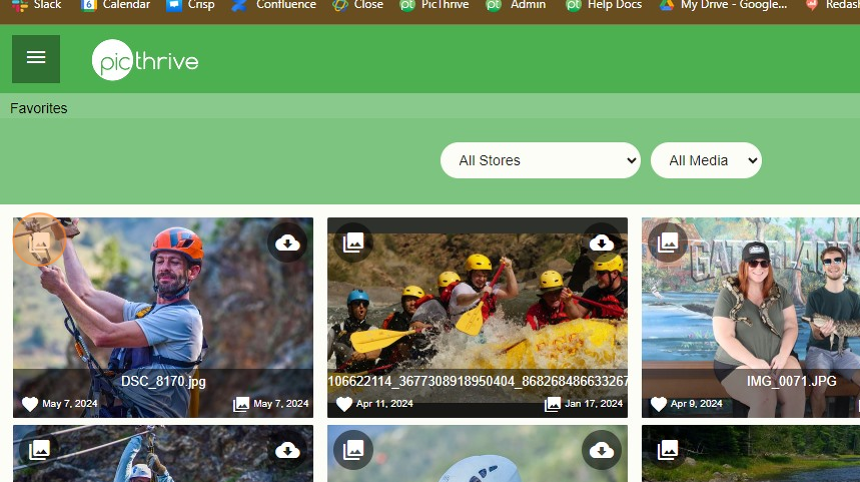Download the second-row zipline photo
Screen dimensions: 860x482
coord(287,450)
